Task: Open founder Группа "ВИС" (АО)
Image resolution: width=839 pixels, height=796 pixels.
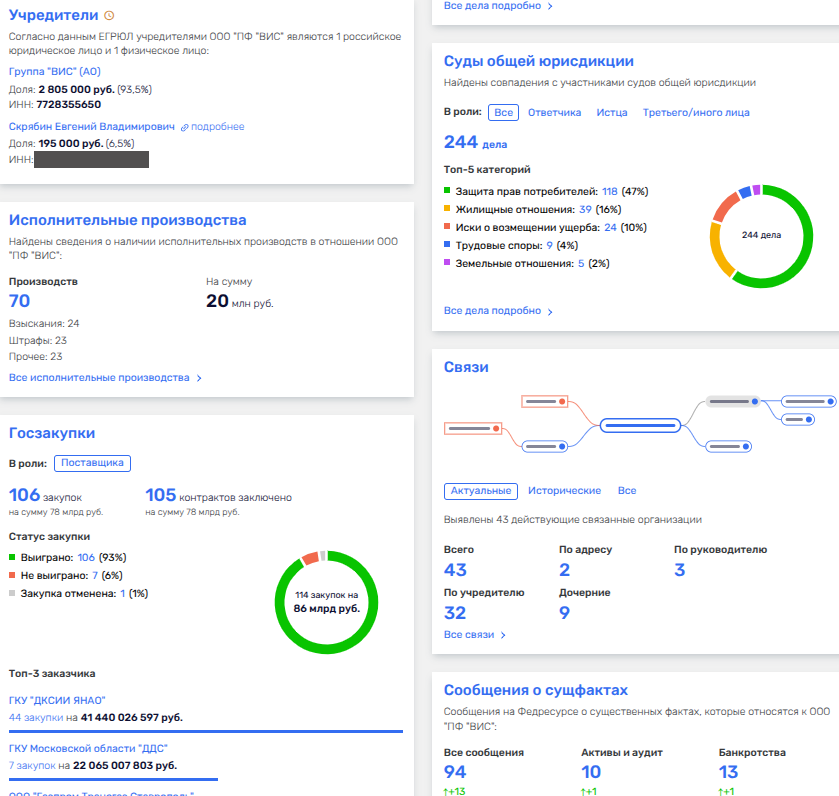Action: [x=55, y=72]
